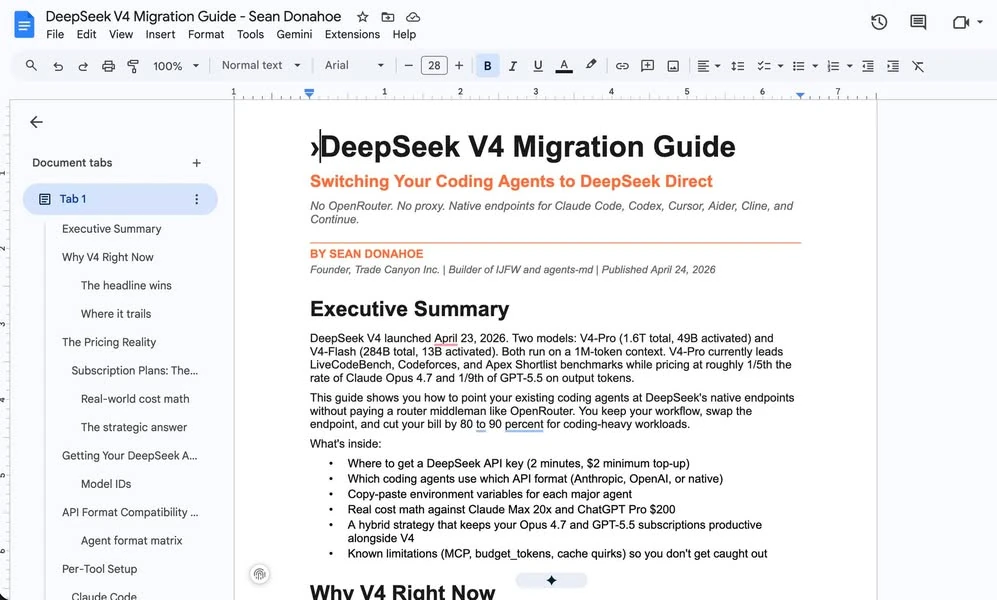Screen dimensions: 997x600
Task: Star the document title
Action: [362, 17]
